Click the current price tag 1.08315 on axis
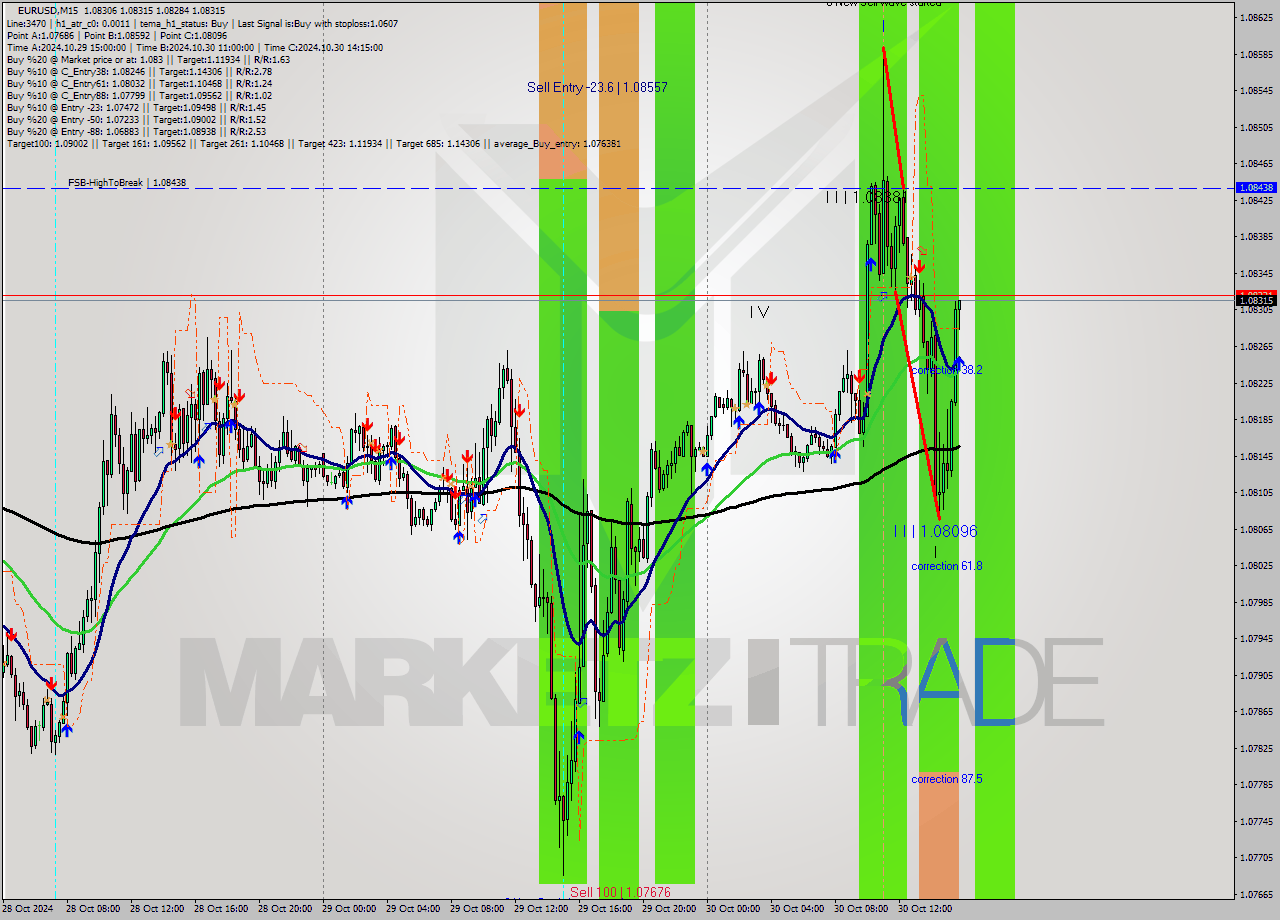 [1255, 300]
